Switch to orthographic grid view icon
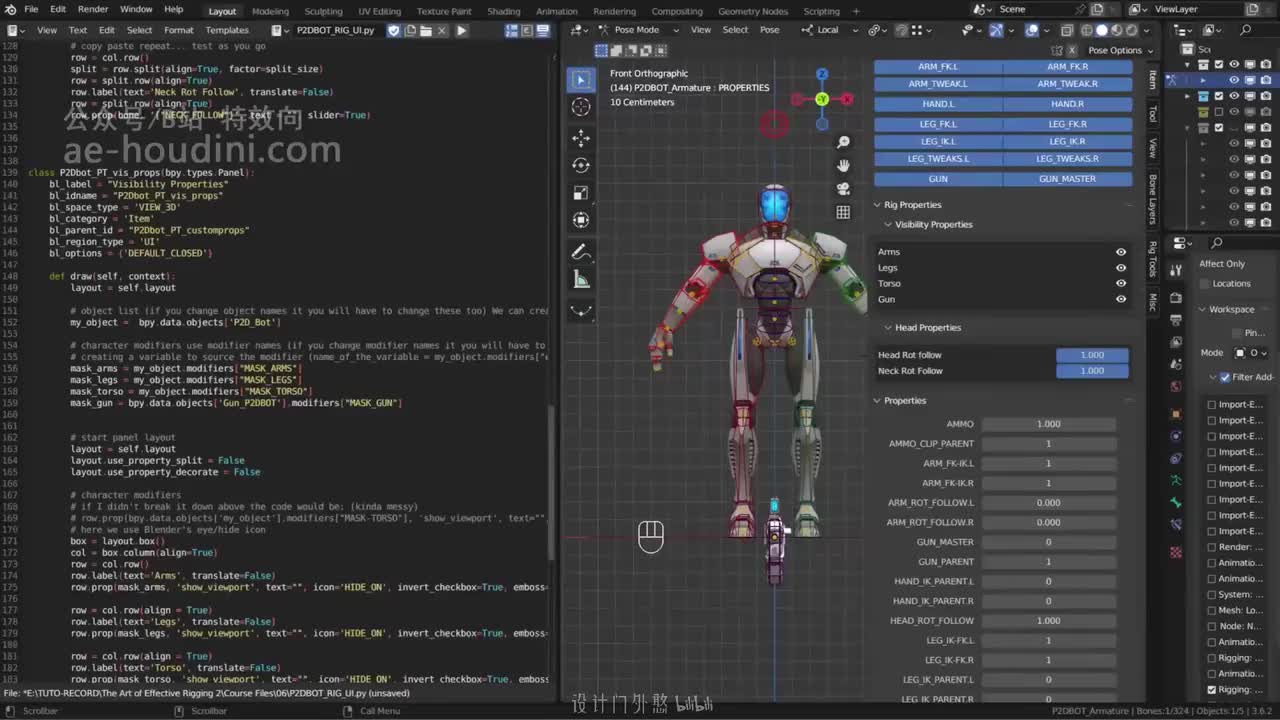The height and width of the screenshot is (720, 1280). coord(843,212)
